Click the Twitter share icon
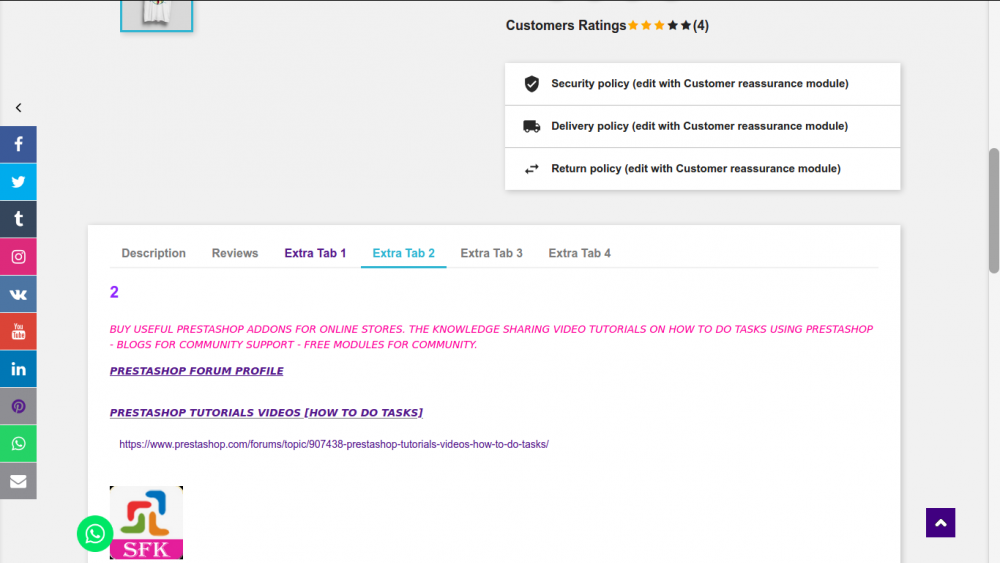1000x563 pixels. tap(18, 182)
